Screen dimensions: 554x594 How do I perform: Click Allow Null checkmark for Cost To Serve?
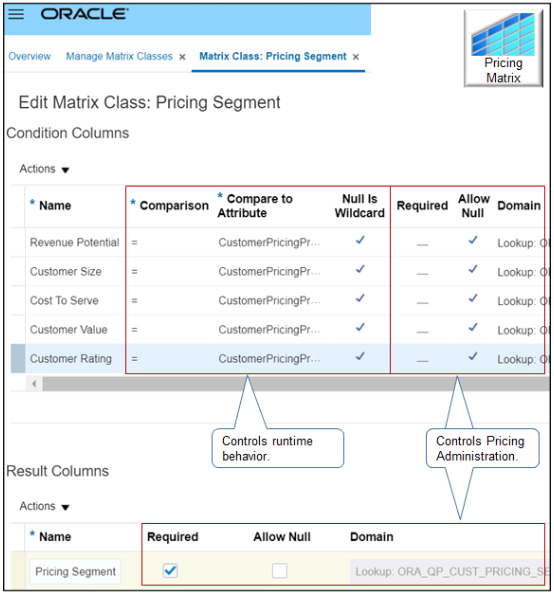coord(473,299)
